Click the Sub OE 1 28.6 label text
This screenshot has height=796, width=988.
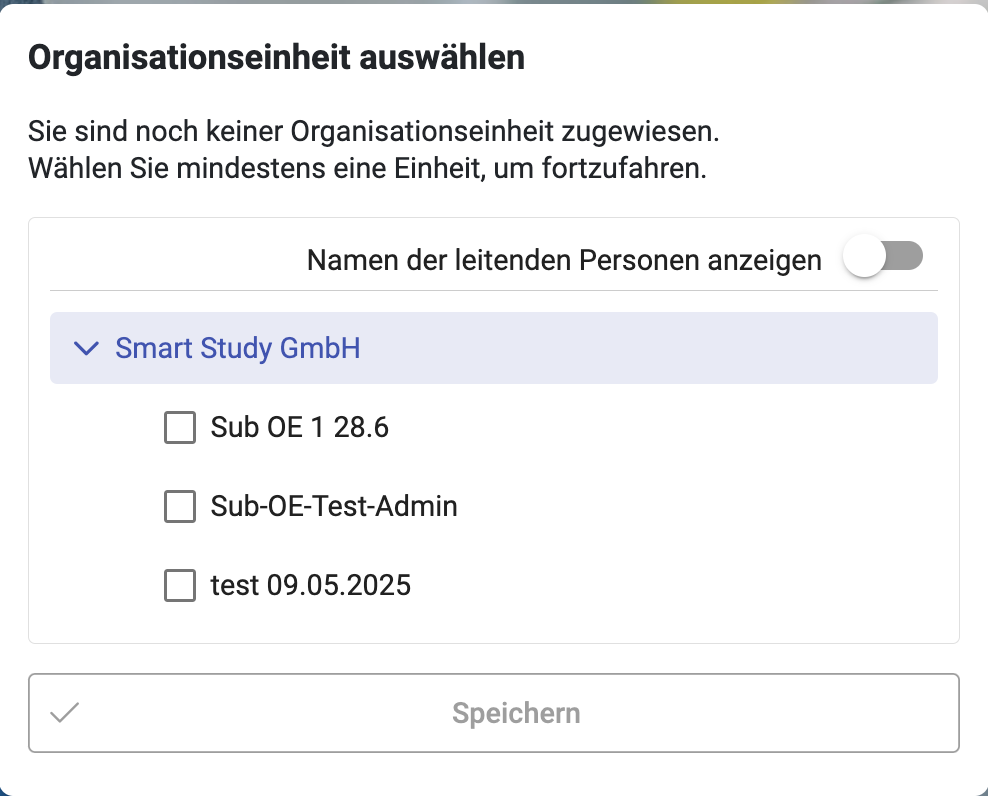(x=299, y=429)
